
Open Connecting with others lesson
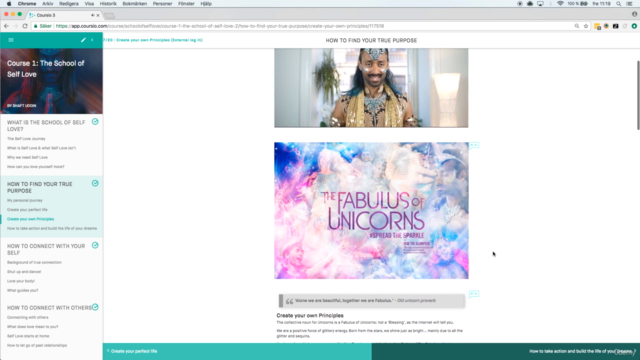click(27, 317)
